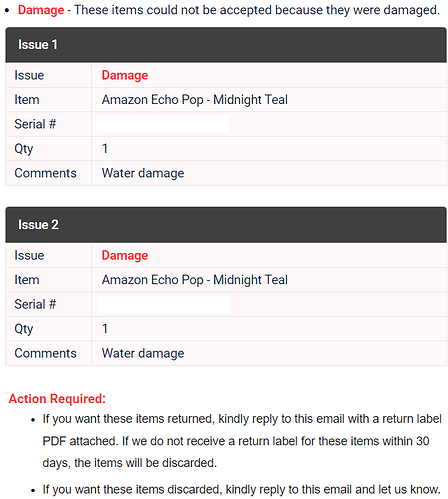Viewport: 448px width, 499px height.
Task: Click Water damage comment in Issue 1
Action: click(x=143, y=173)
